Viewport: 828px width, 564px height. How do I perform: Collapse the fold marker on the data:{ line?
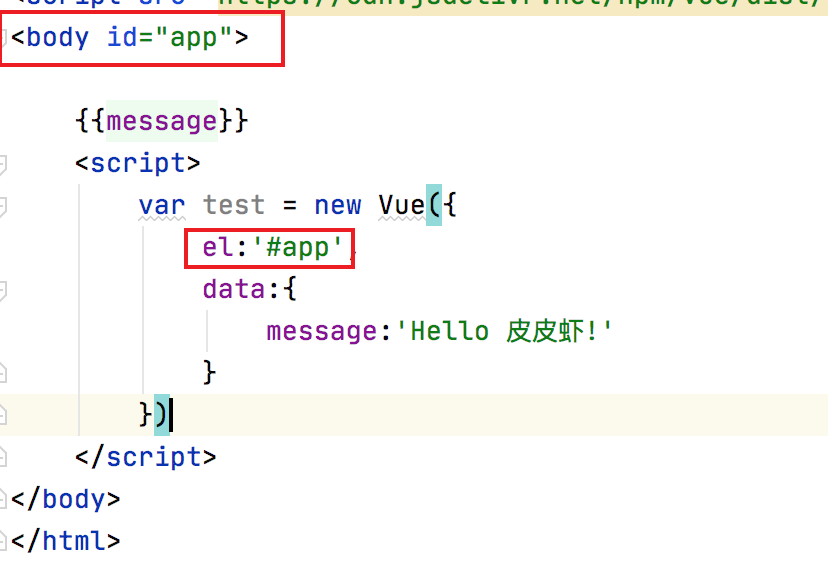click(2, 291)
